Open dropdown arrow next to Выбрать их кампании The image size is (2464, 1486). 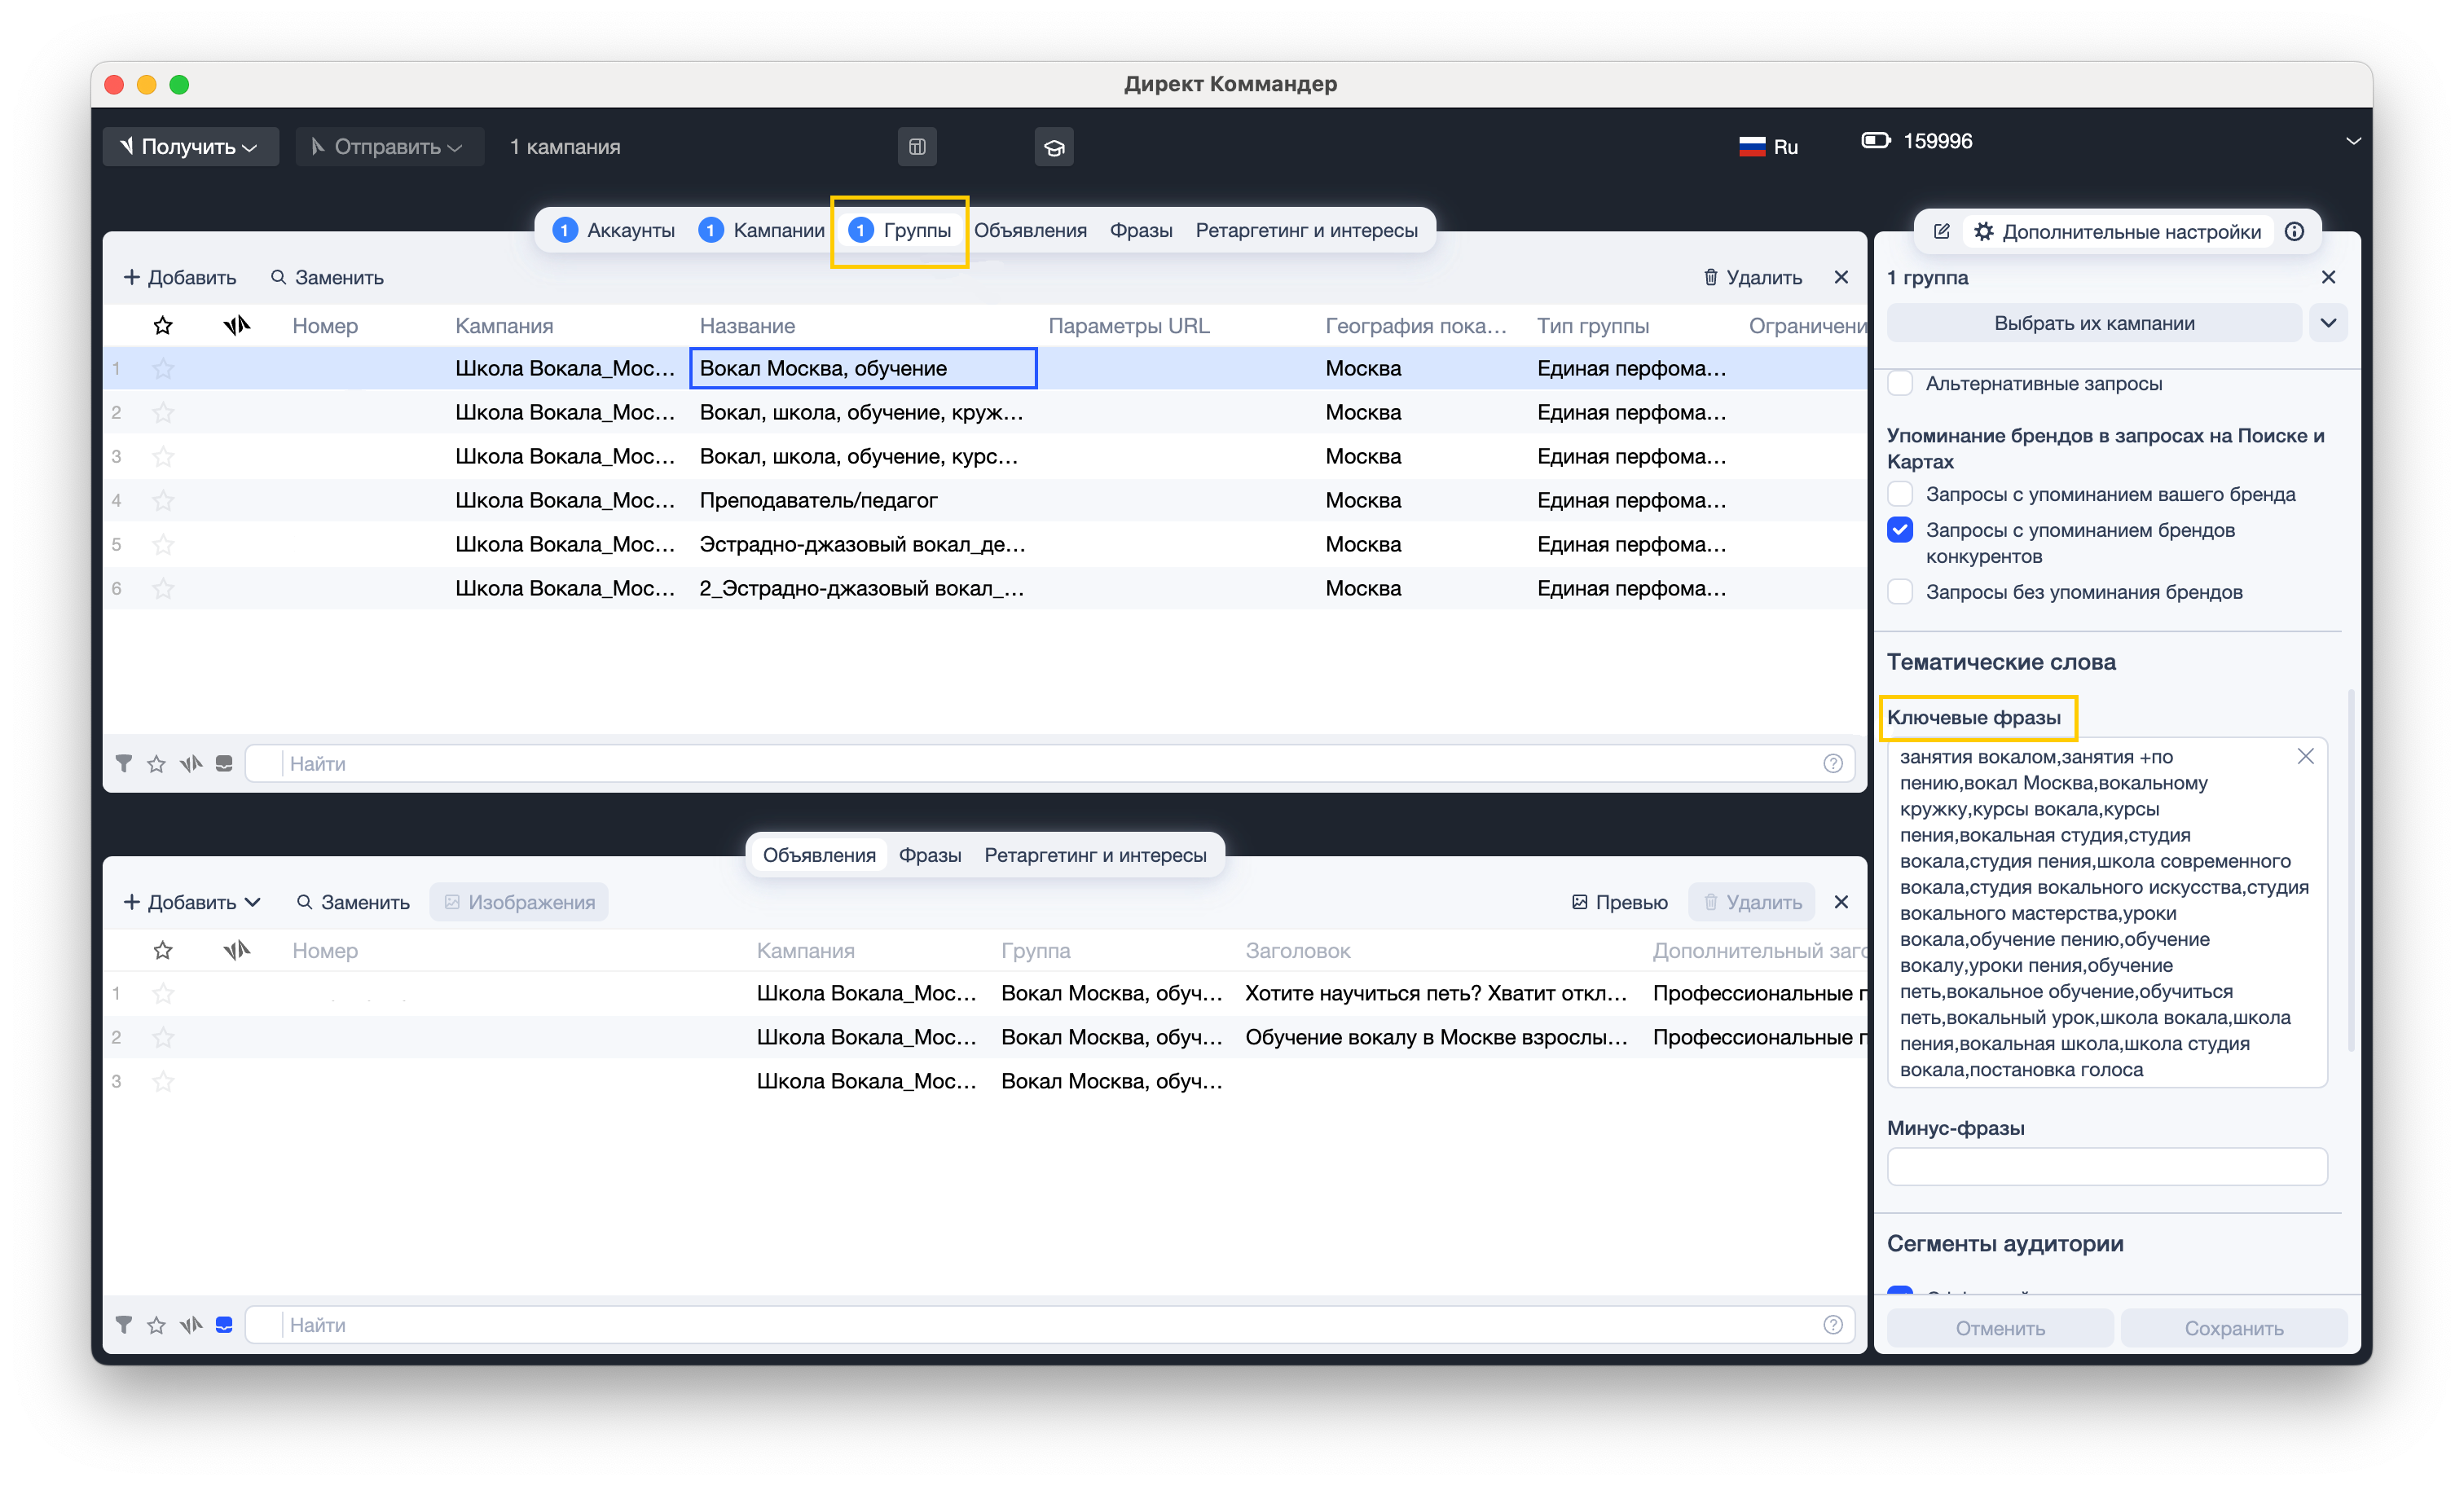(2327, 323)
